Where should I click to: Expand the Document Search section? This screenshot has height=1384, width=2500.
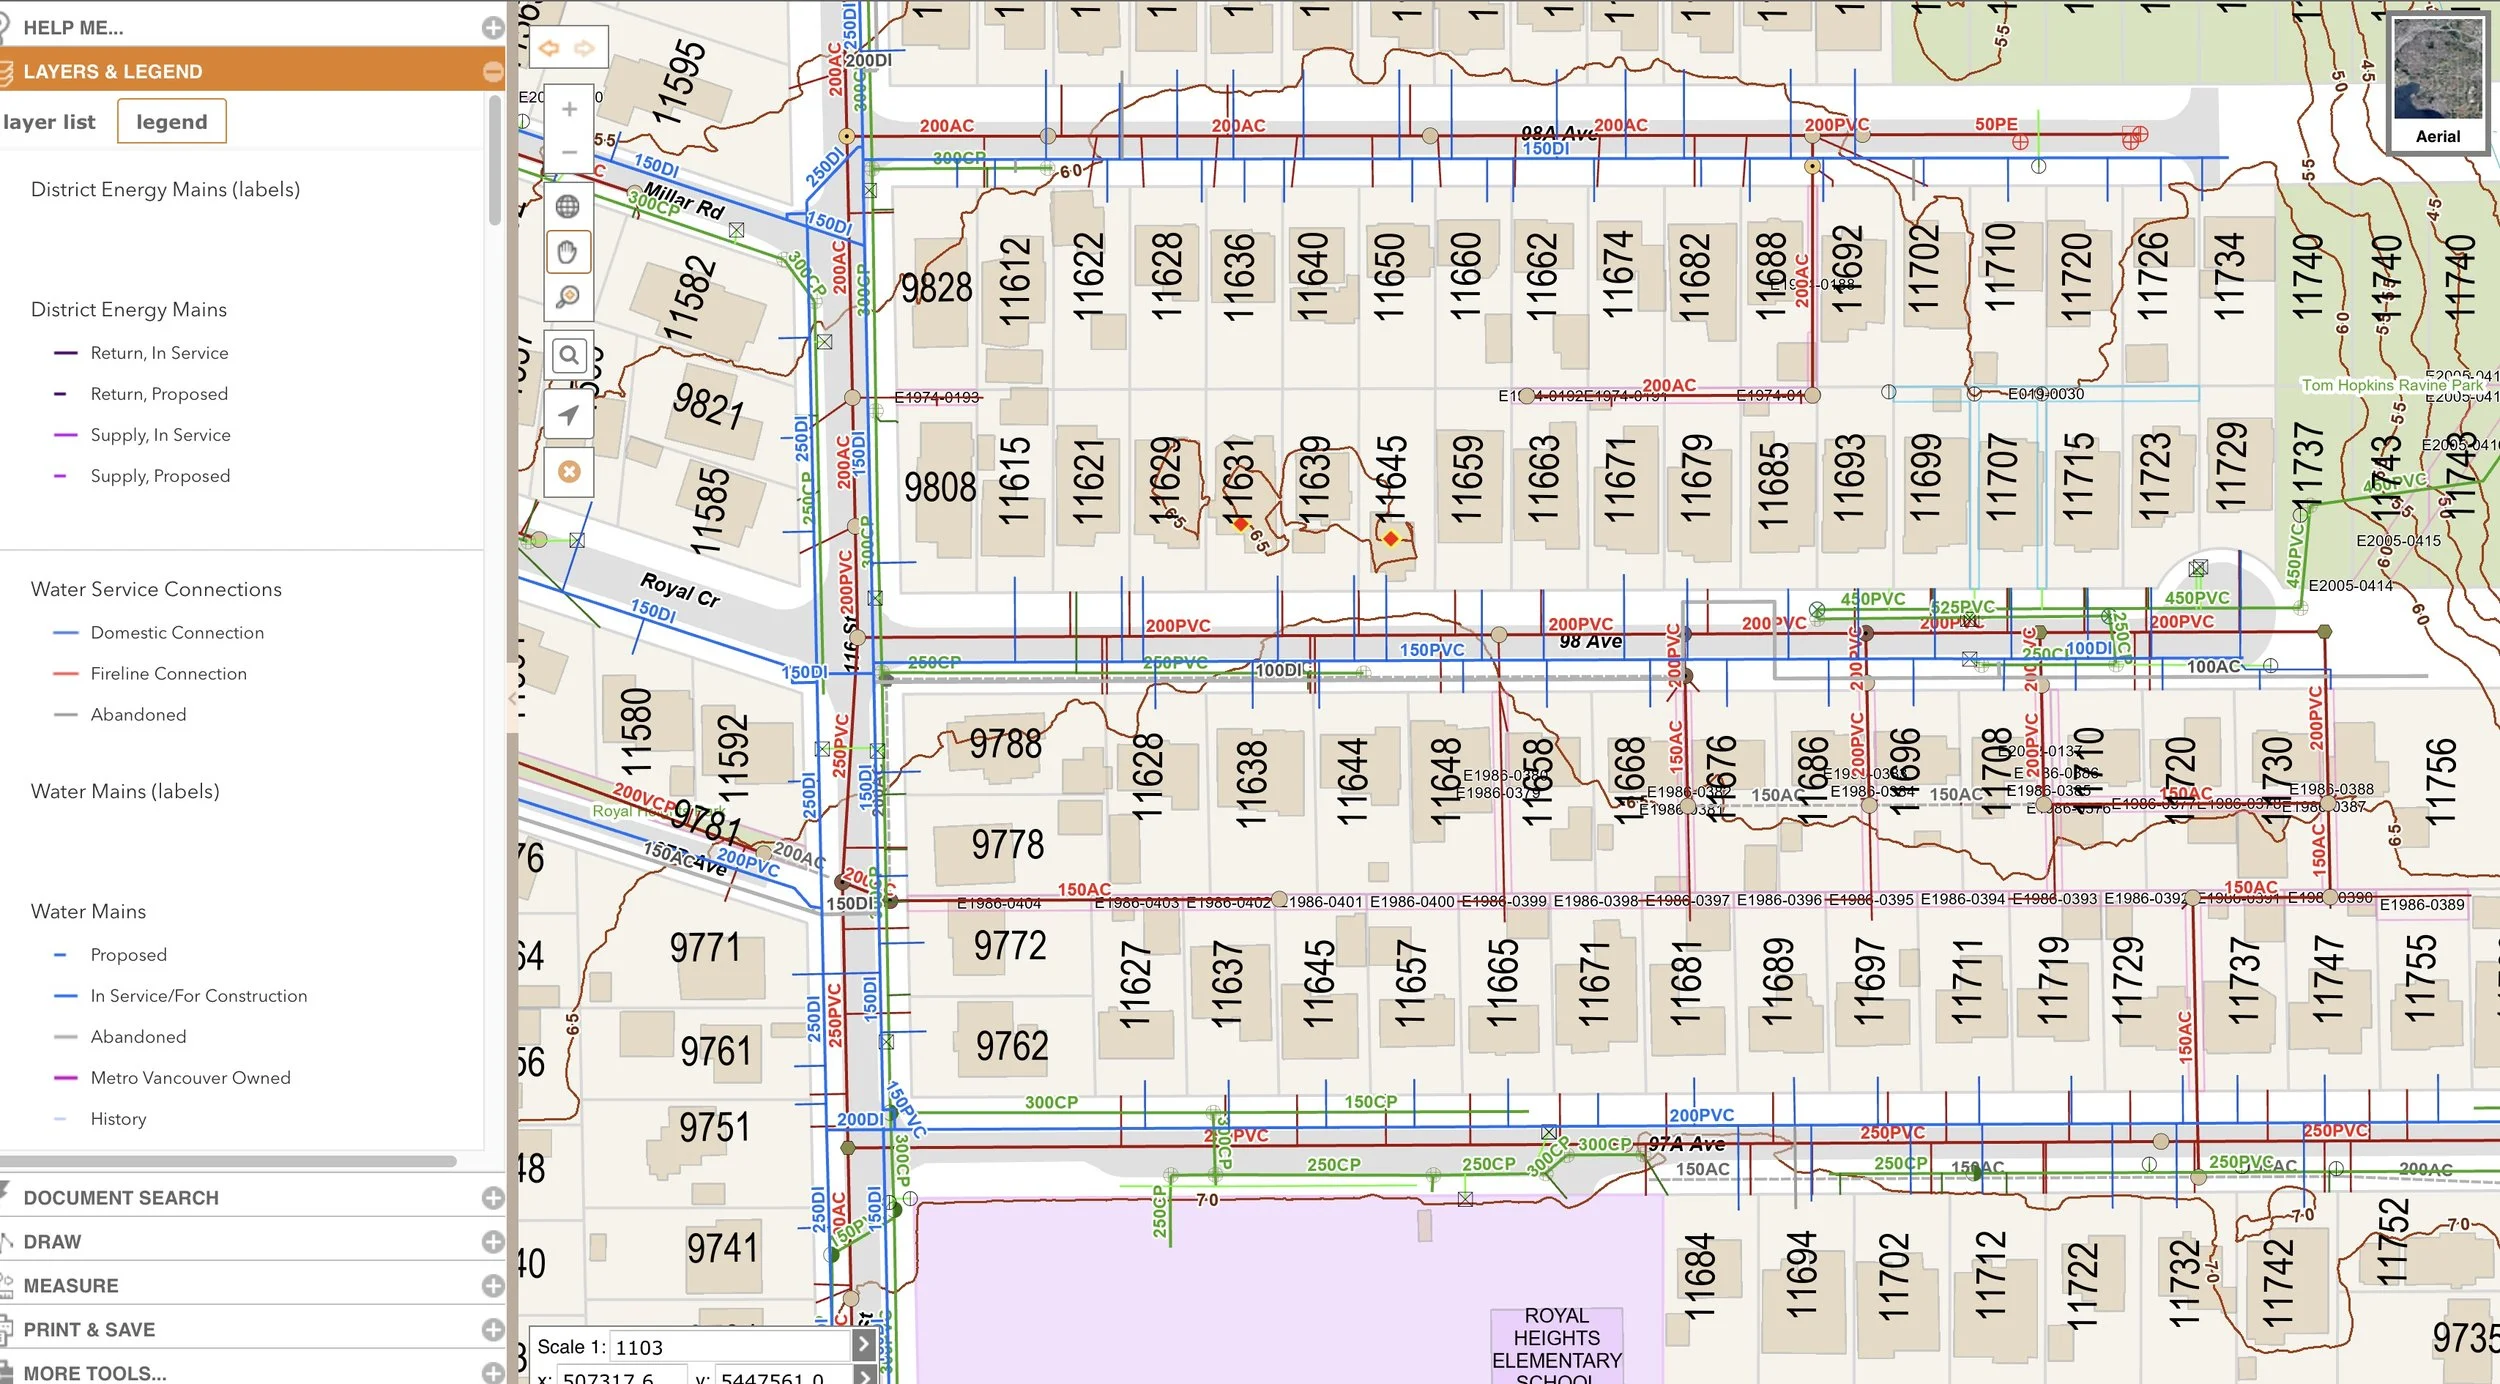(x=492, y=1197)
